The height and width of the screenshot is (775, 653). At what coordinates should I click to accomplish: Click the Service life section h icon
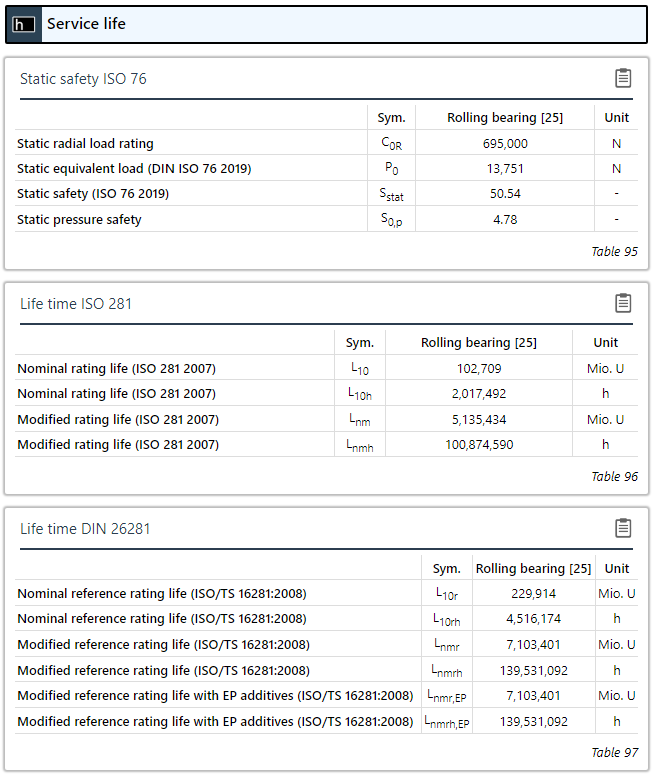(x=23, y=24)
